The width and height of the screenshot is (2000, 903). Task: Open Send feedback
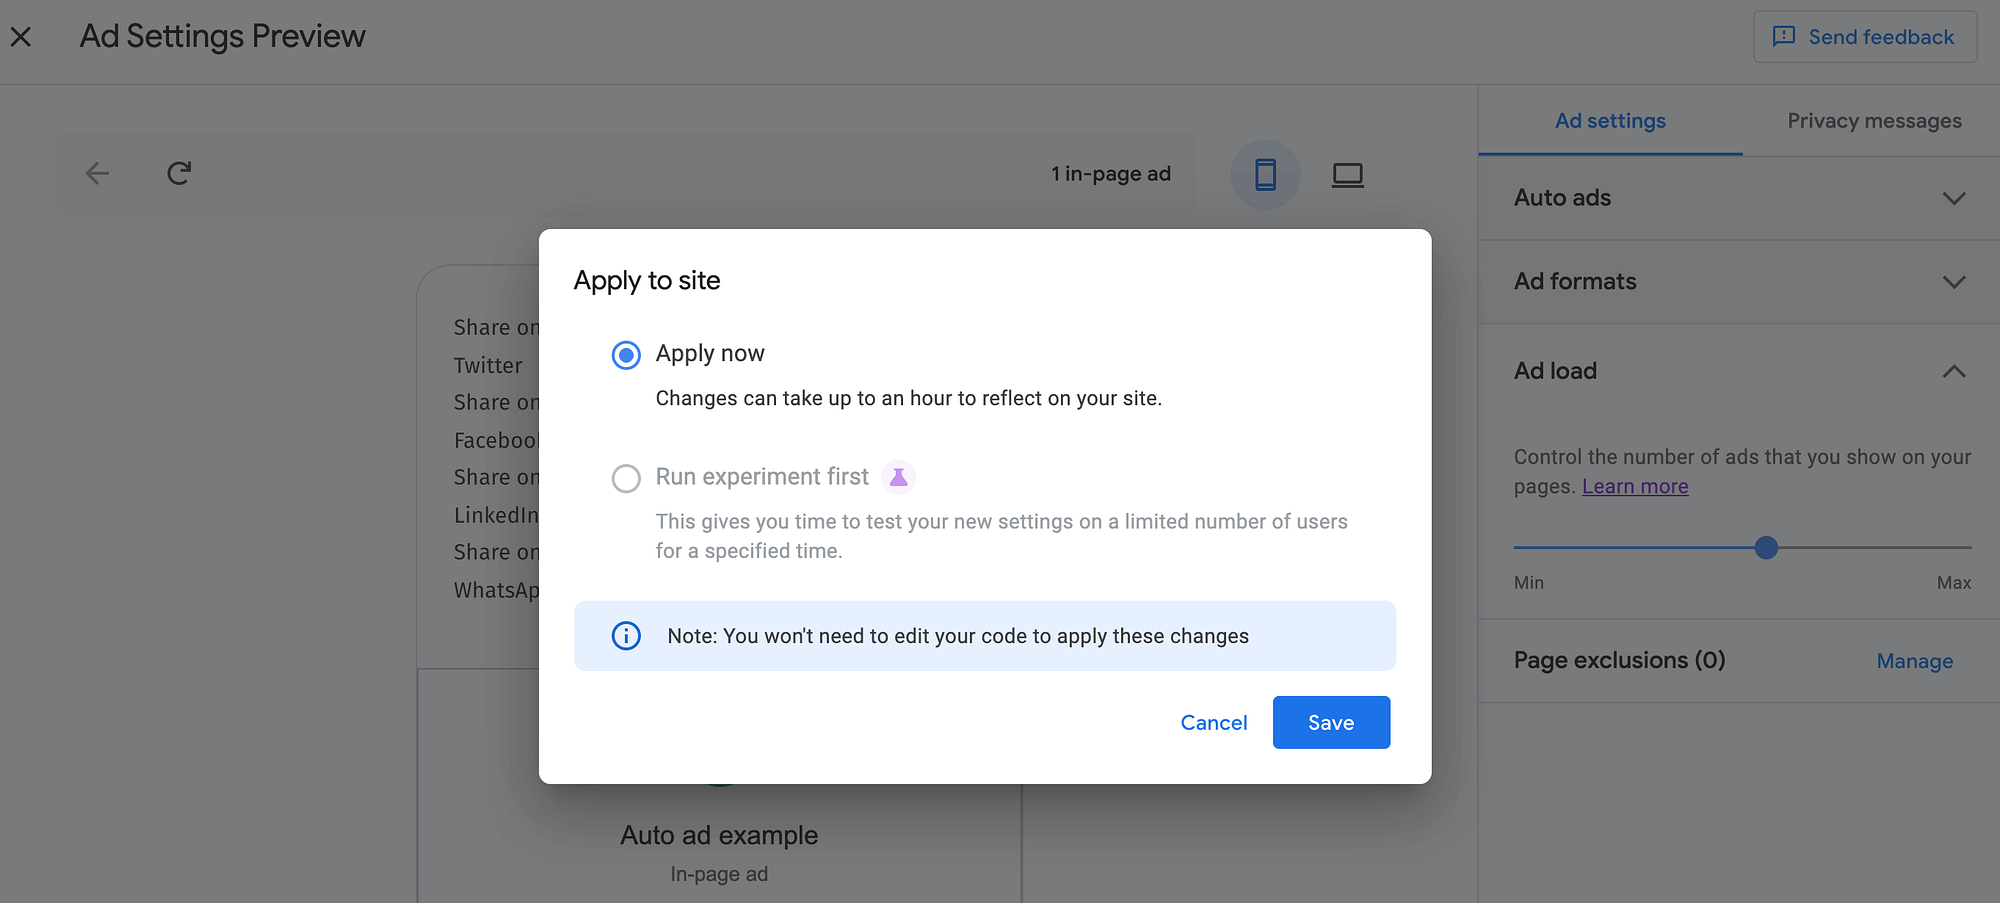click(x=1863, y=36)
